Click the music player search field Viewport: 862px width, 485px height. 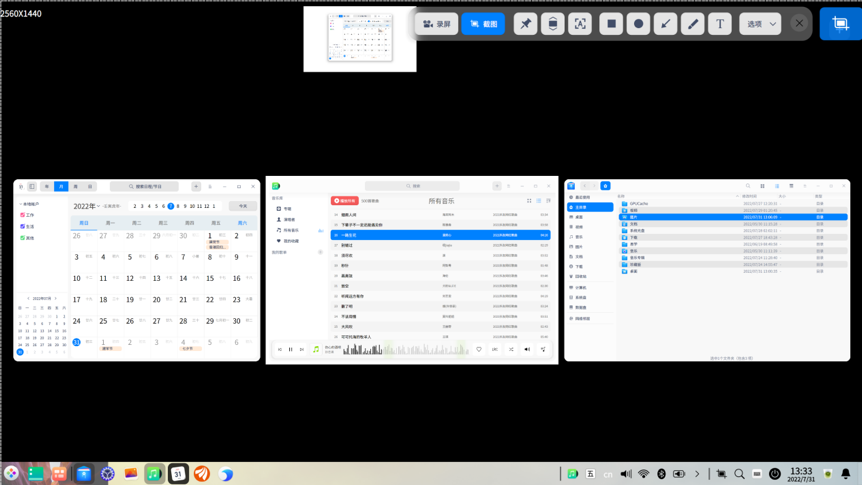412,186
